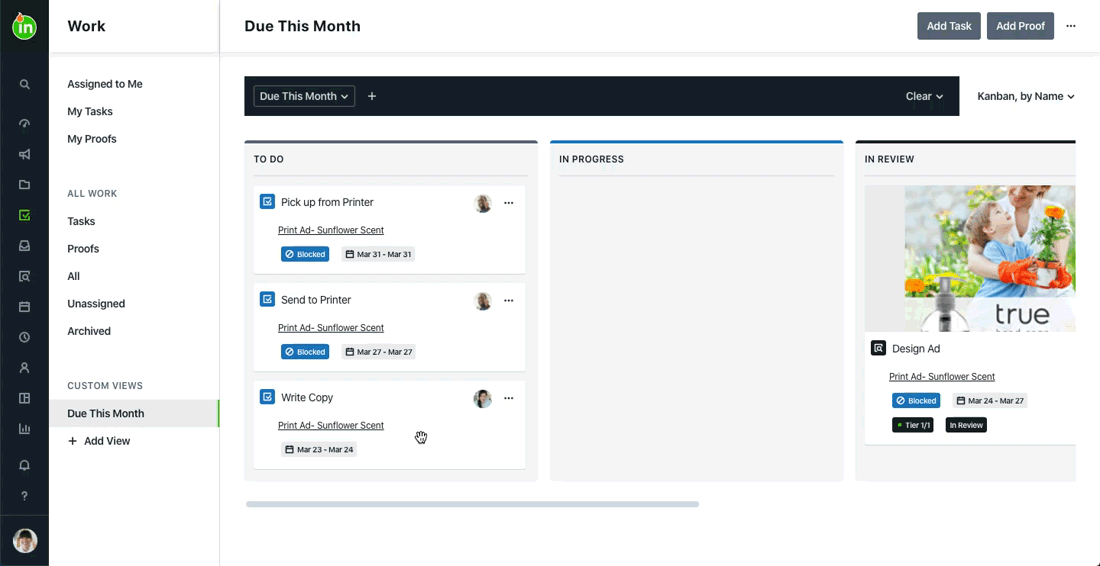Open the bar chart reports icon
Viewport: 1100px width, 566px height.
tap(25, 429)
